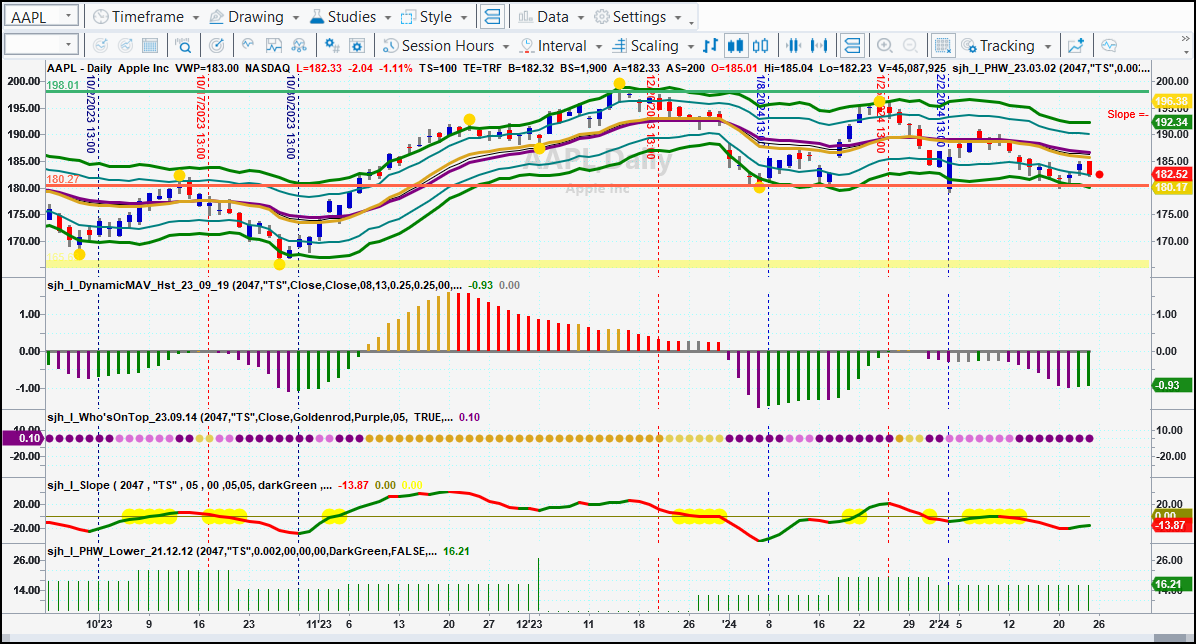This screenshot has height=644, width=1196.
Task: Open the Settings menu
Action: [638, 17]
